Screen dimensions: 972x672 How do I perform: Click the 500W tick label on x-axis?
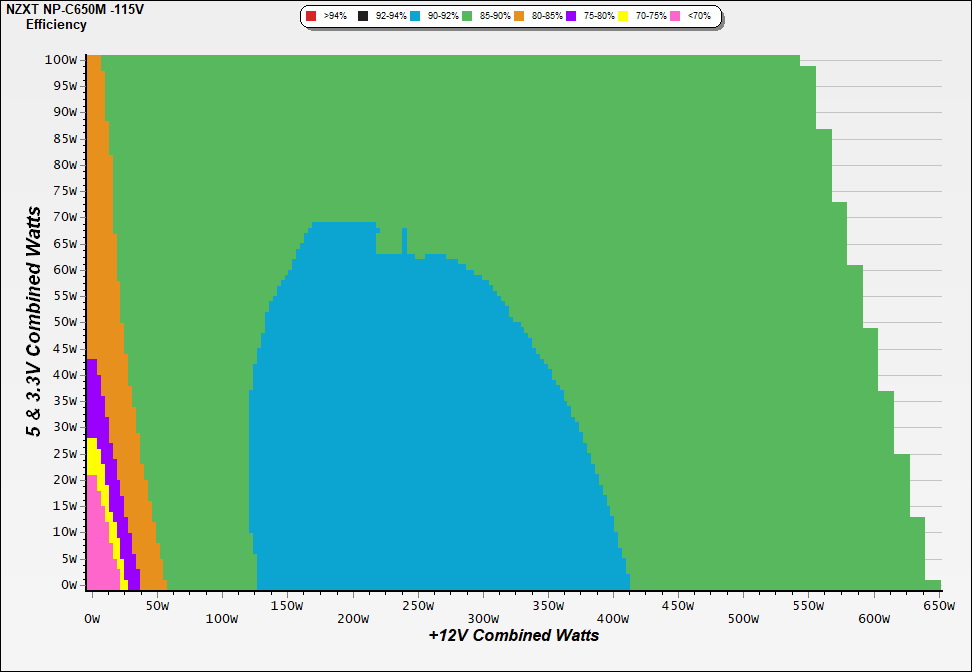pos(743,606)
